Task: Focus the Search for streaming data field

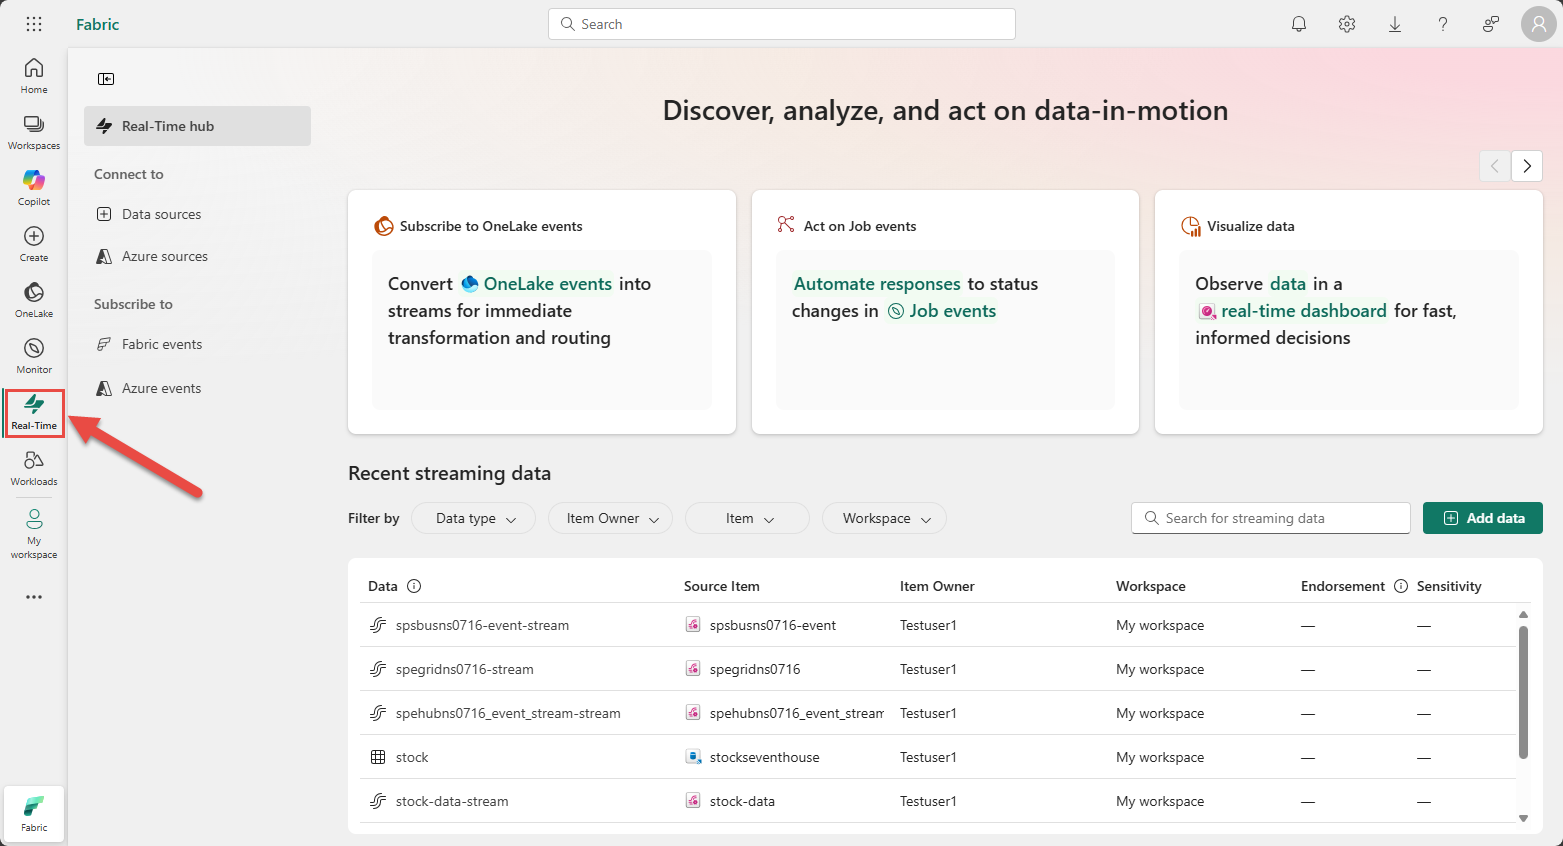Action: coord(1271,518)
